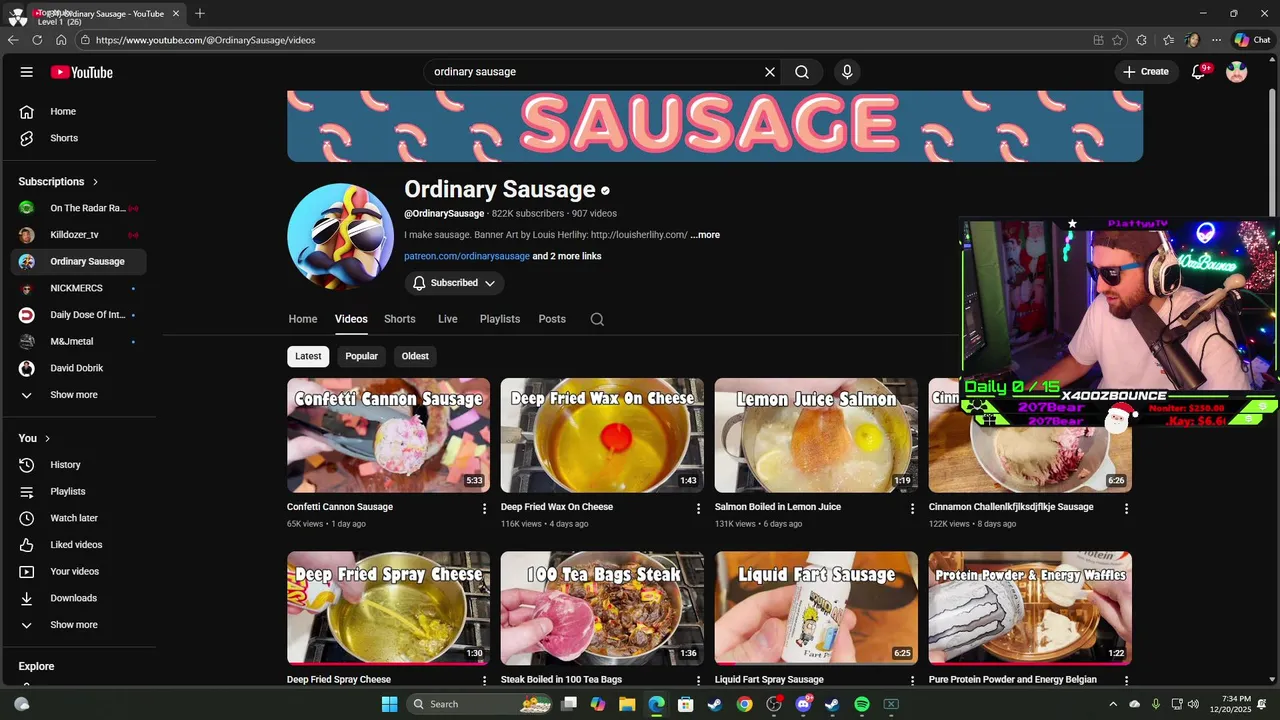The width and height of the screenshot is (1280, 720).
Task: Switch to the channel Live tab
Action: coord(448,319)
